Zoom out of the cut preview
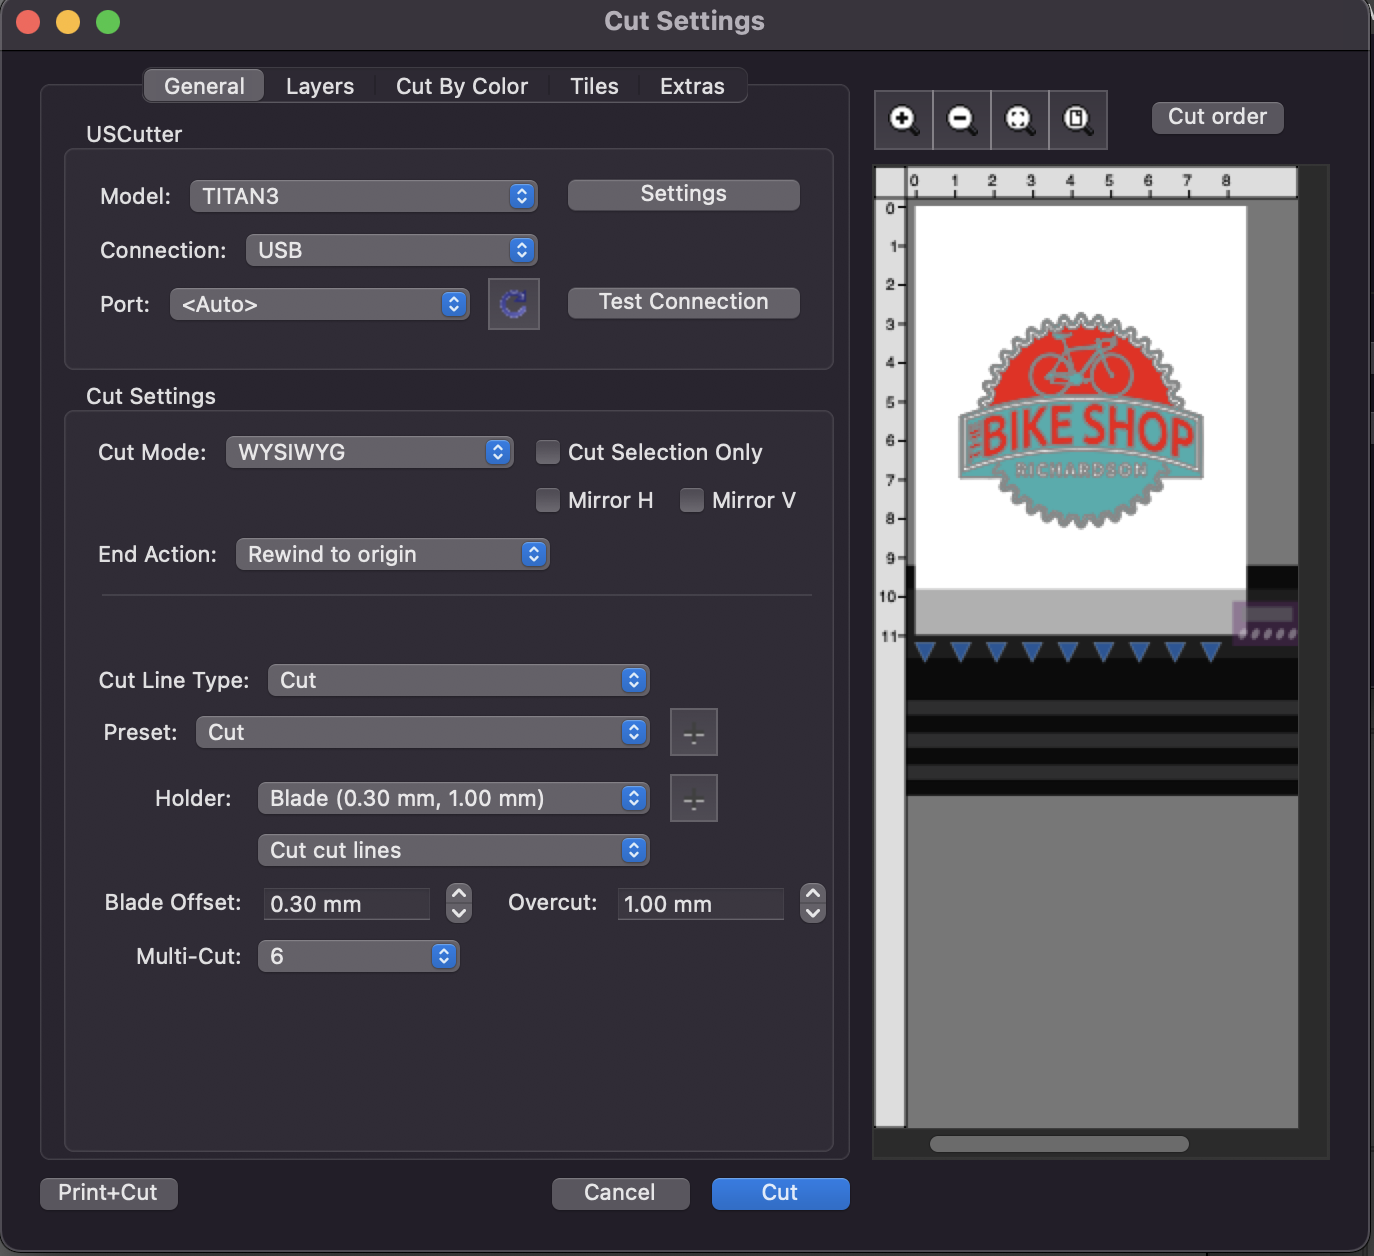This screenshot has height=1256, width=1374. [962, 120]
